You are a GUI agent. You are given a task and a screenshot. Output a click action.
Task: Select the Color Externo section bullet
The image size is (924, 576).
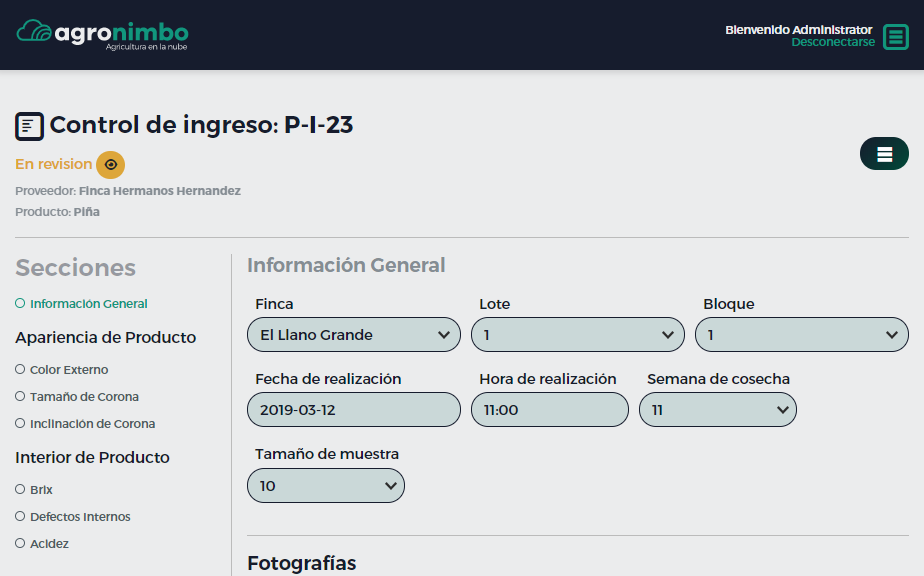click(20, 369)
